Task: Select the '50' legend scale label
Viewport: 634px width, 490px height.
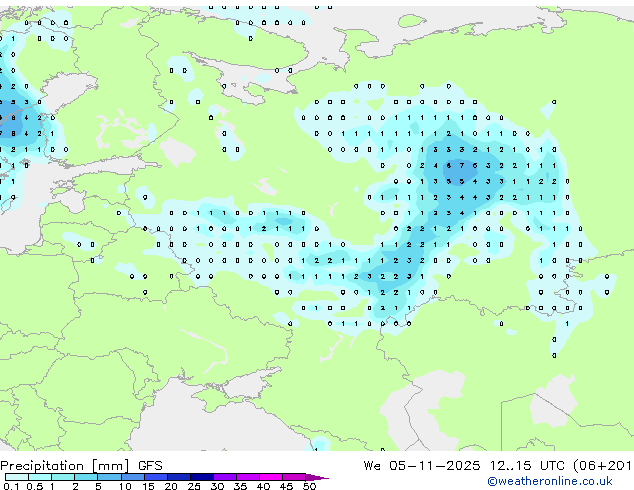Action: (309, 486)
